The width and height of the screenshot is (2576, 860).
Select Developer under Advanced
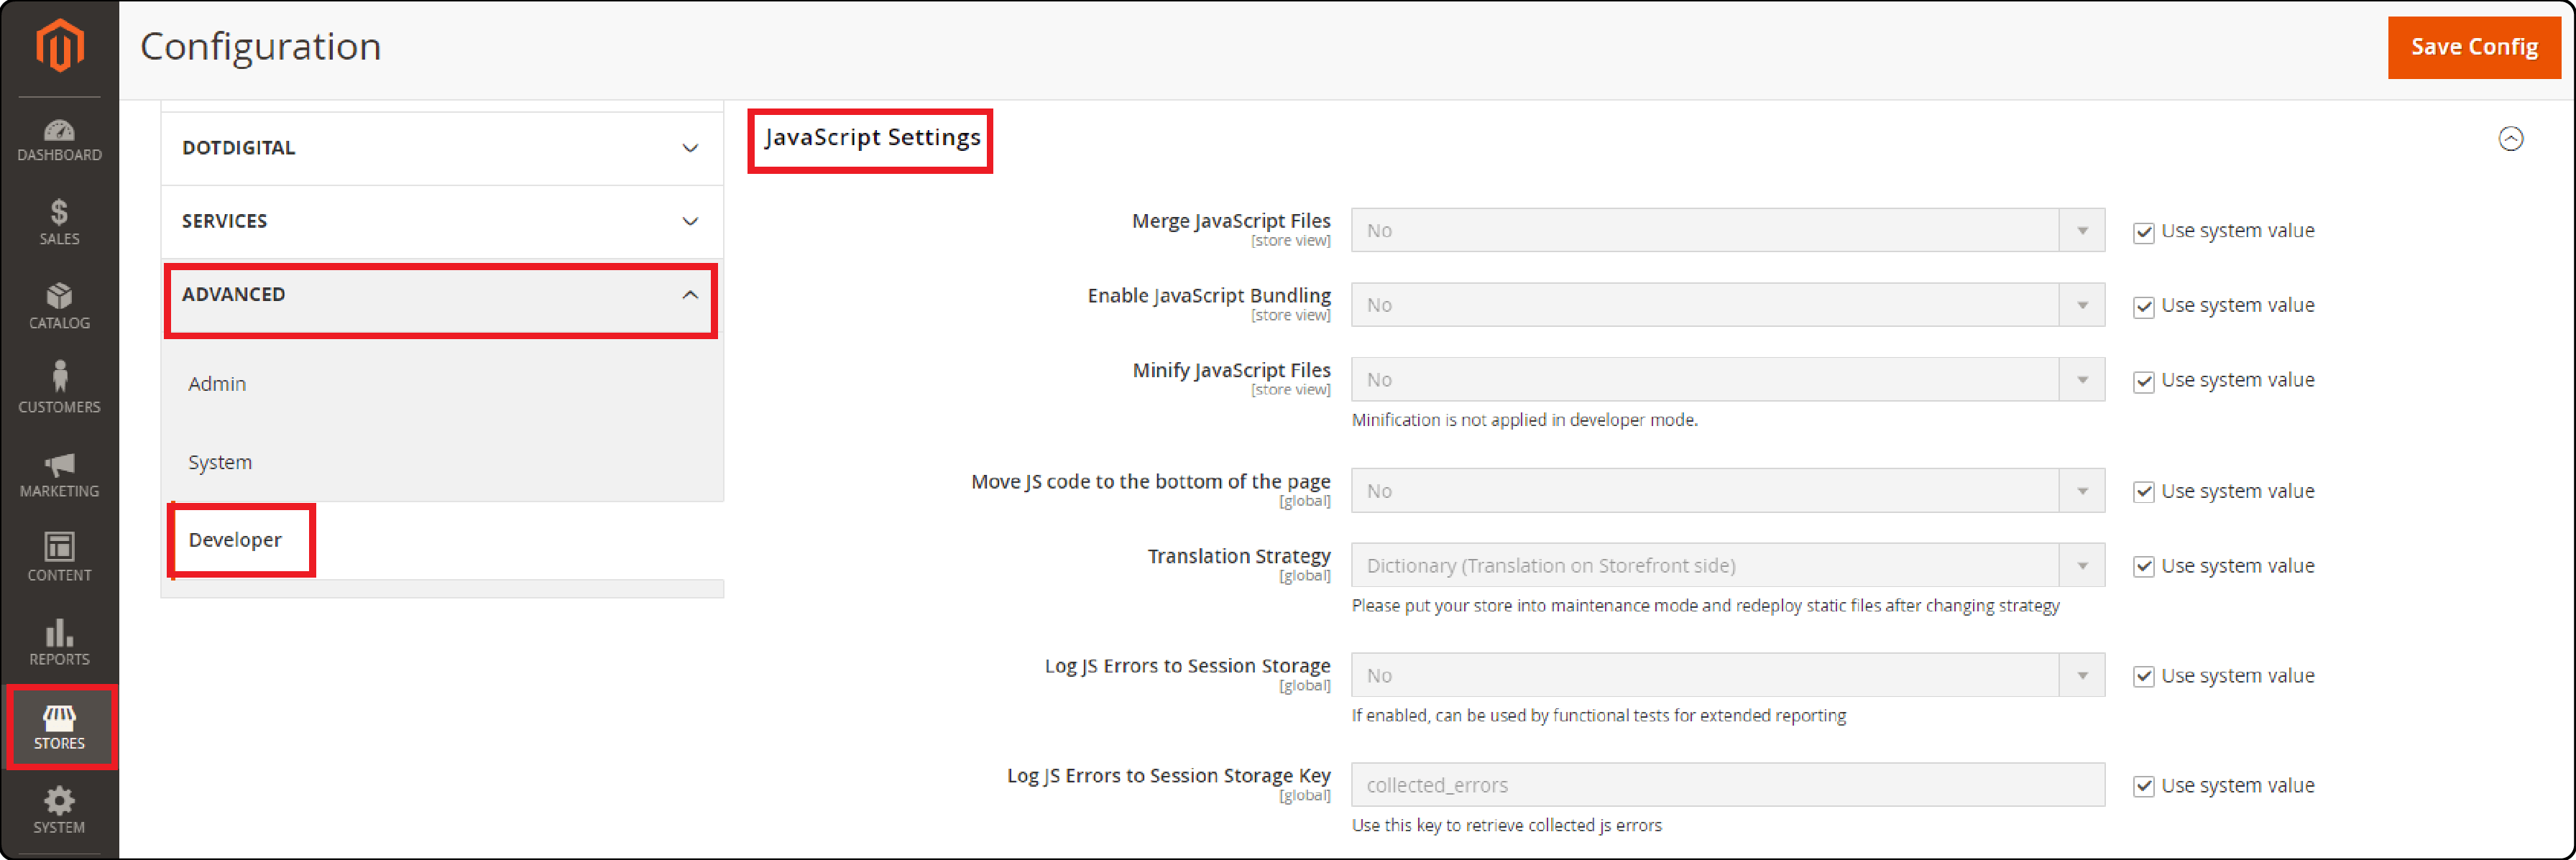coord(235,540)
